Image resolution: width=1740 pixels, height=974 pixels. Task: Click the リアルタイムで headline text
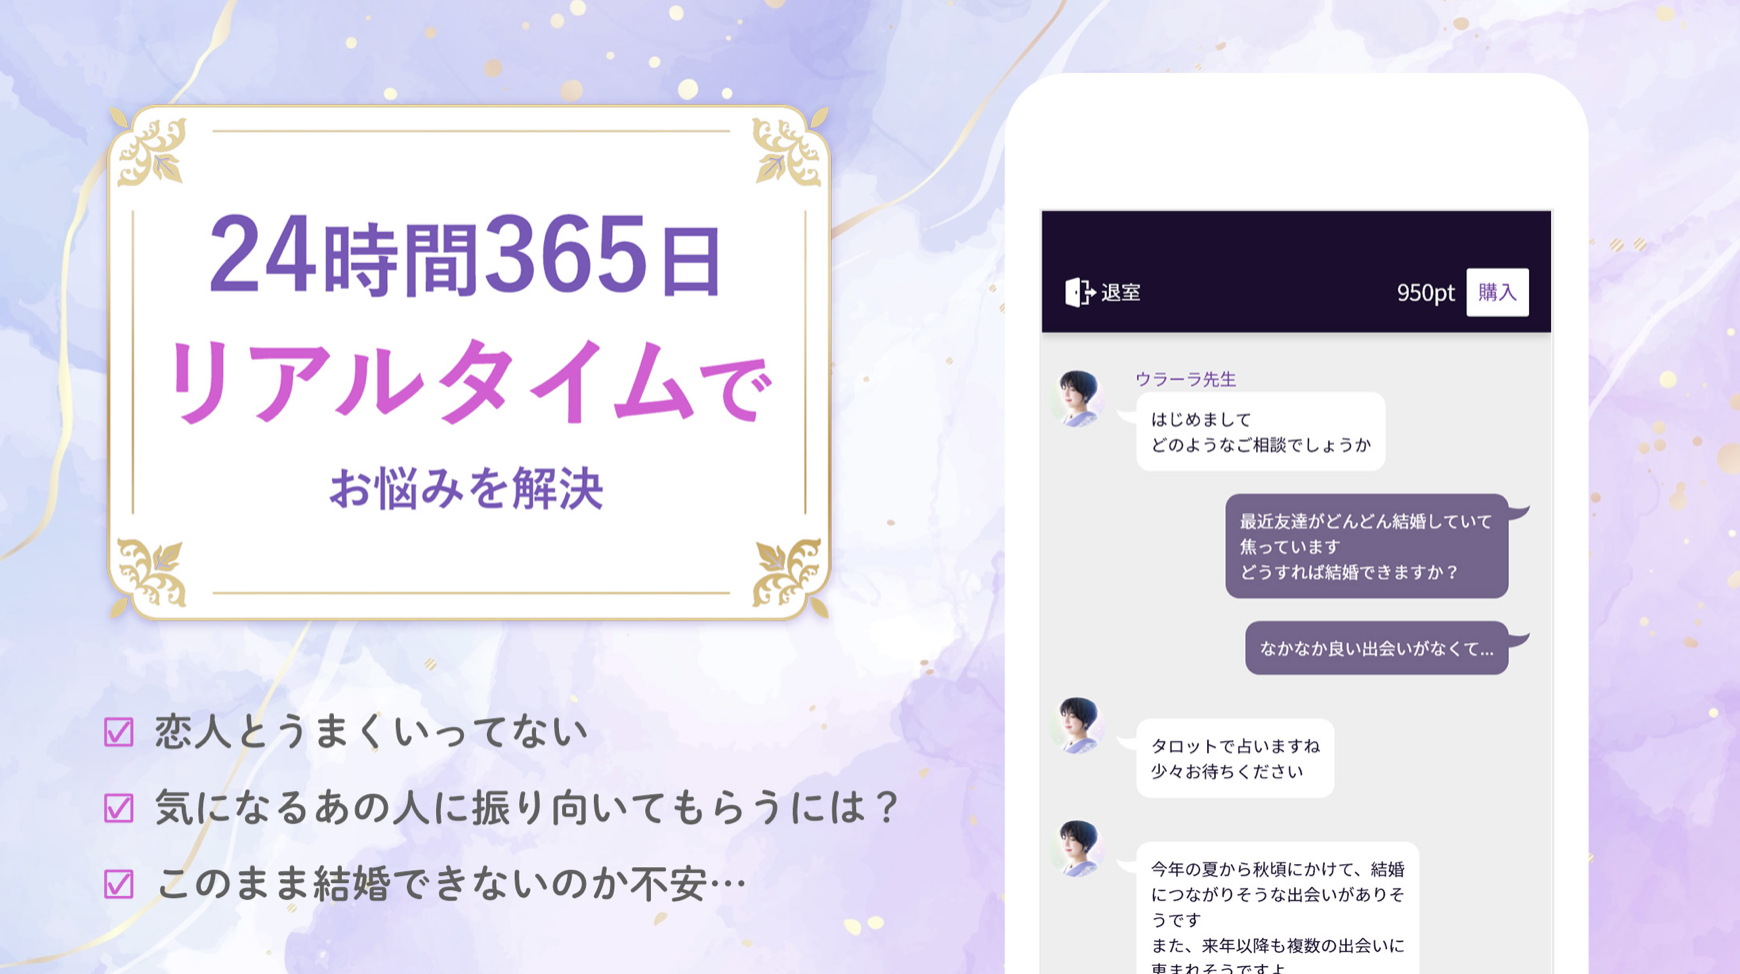pyautogui.click(x=468, y=383)
